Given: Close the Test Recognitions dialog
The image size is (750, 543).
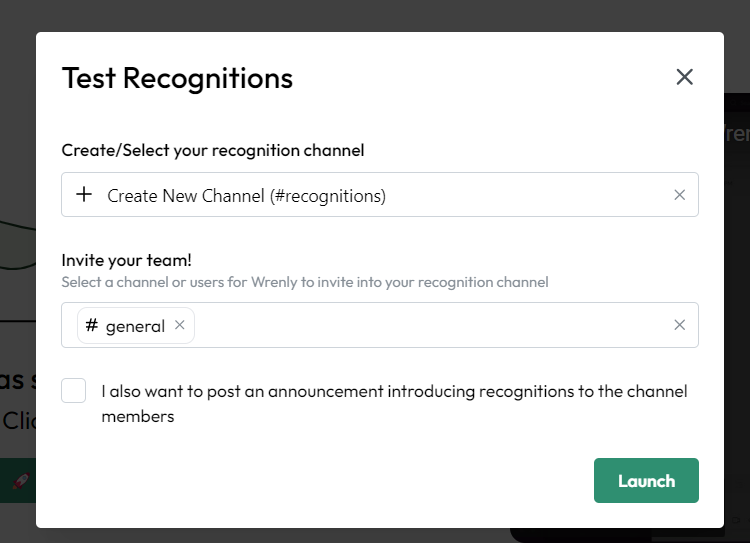Looking at the screenshot, I should [684, 77].
